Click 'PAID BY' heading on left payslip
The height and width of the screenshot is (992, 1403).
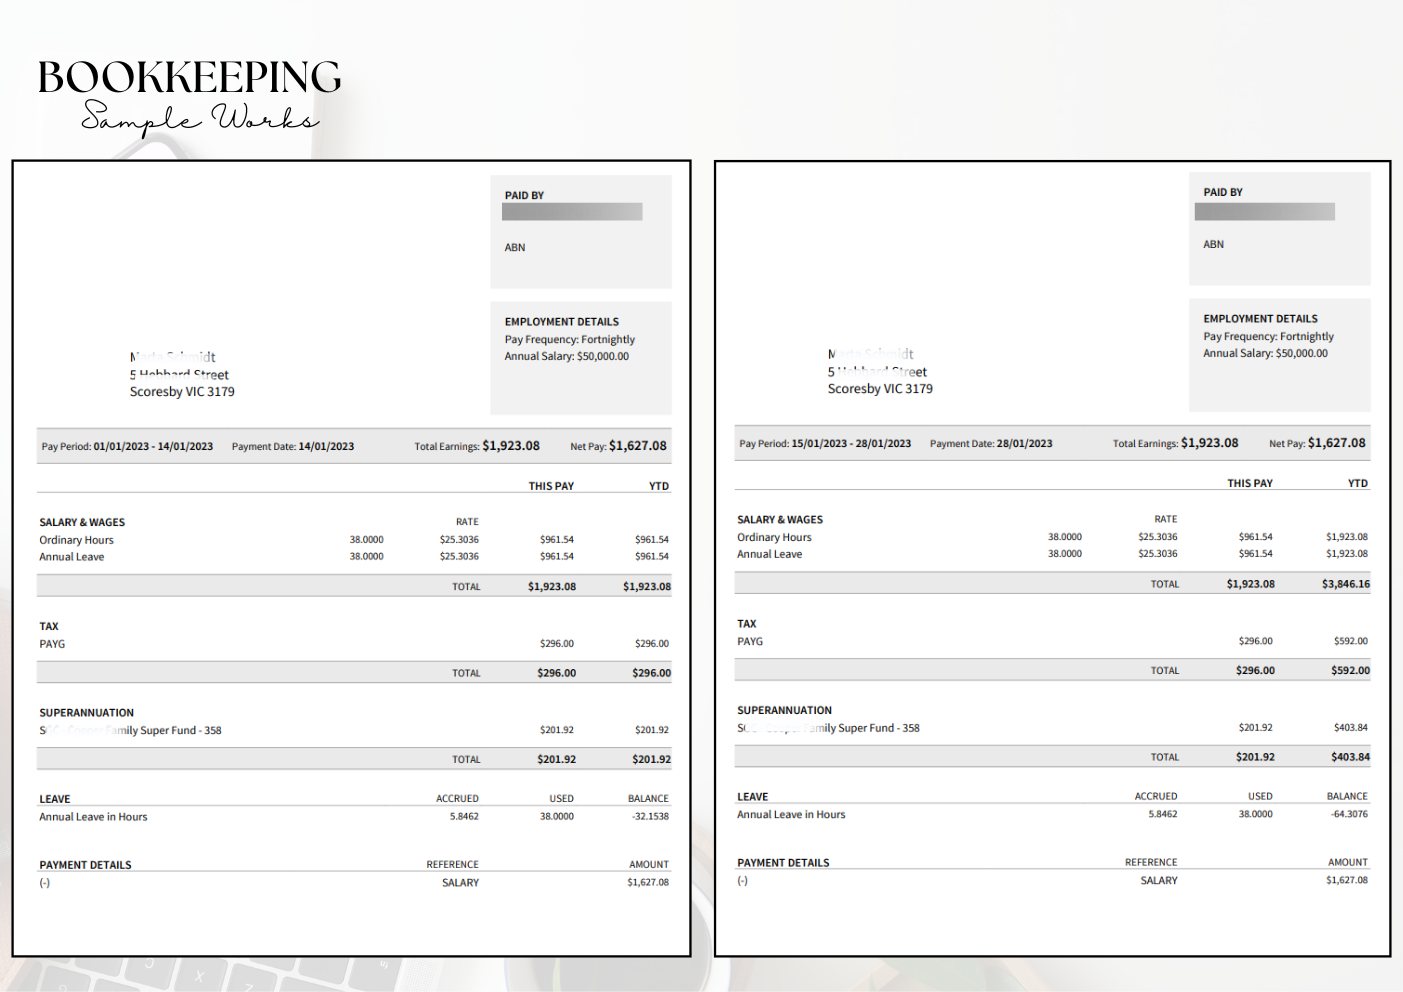coord(524,196)
